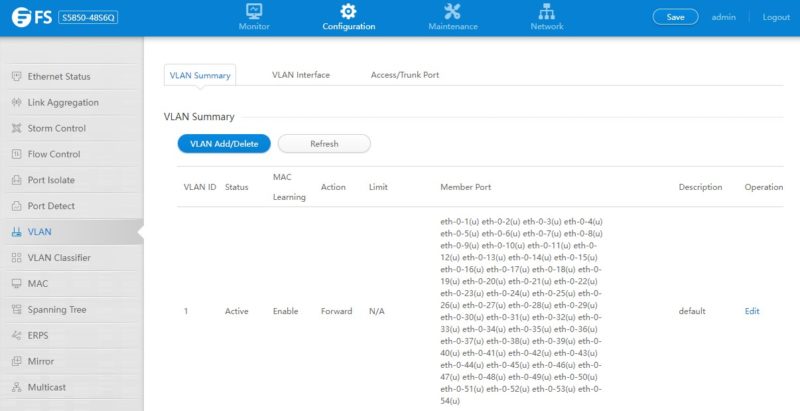Click the Save button

(x=676, y=17)
